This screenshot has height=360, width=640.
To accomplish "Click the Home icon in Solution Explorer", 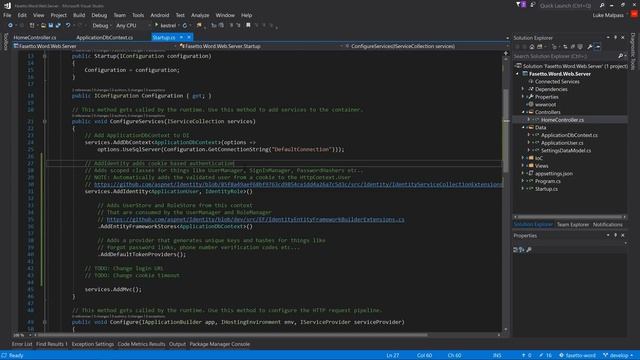I will pyautogui.click(x=532, y=47).
